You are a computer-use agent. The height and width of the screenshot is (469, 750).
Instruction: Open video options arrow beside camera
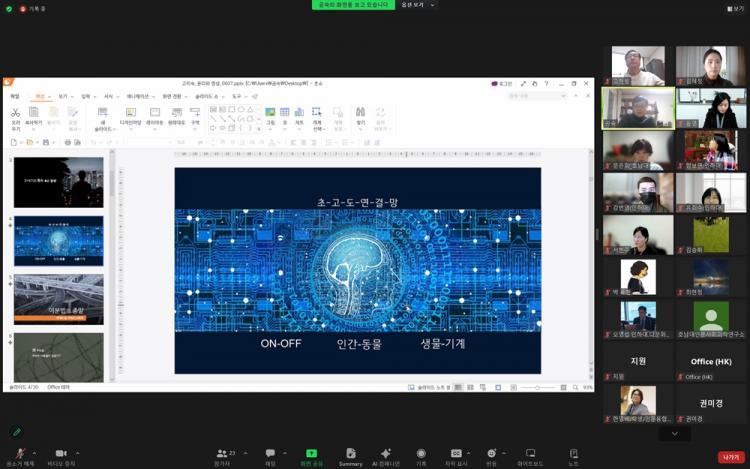(77, 453)
